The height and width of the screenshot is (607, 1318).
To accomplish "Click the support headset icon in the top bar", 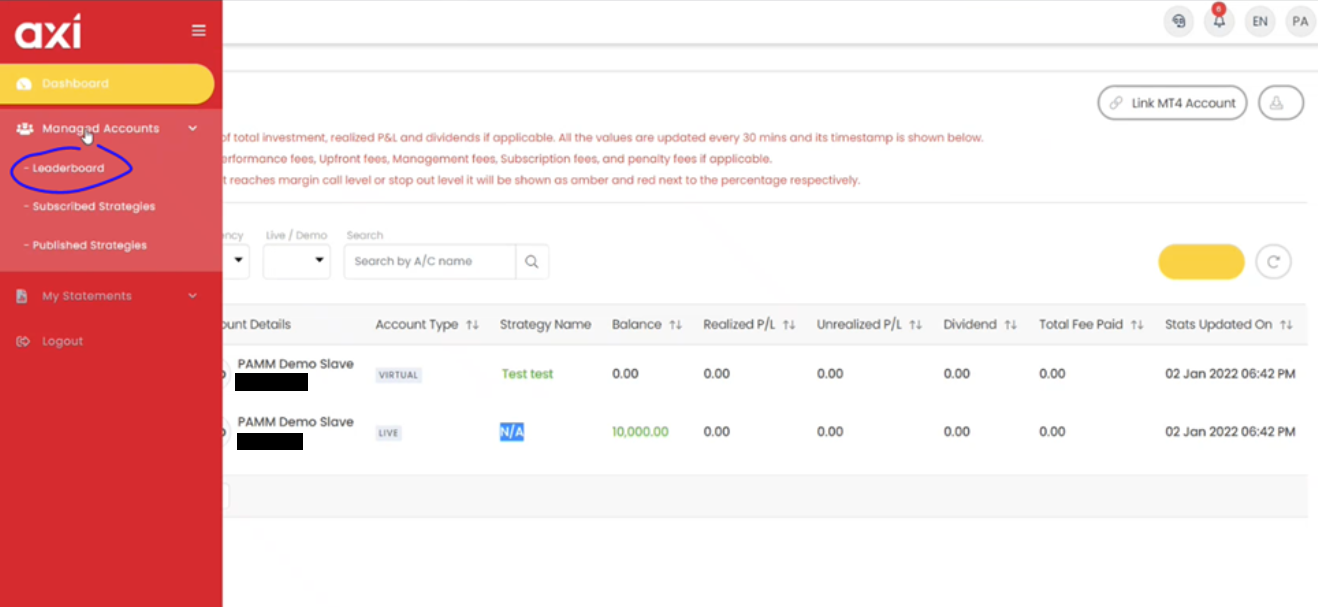I will click(1178, 21).
